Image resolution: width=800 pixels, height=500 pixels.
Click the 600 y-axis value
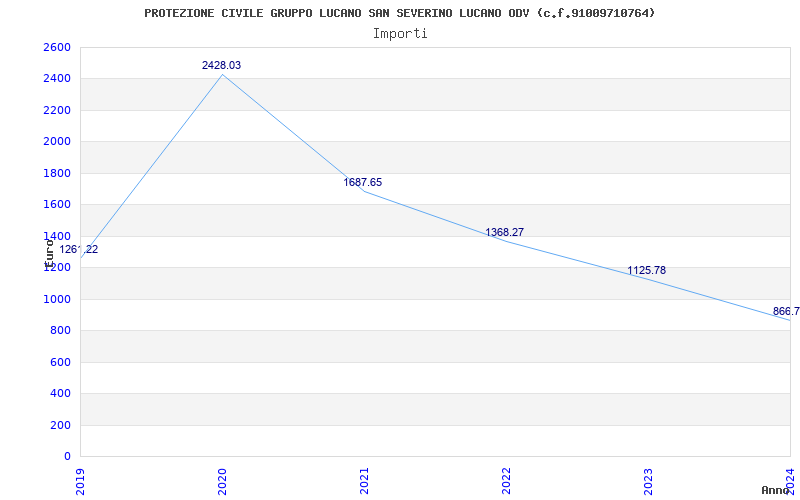click(x=60, y=362)
